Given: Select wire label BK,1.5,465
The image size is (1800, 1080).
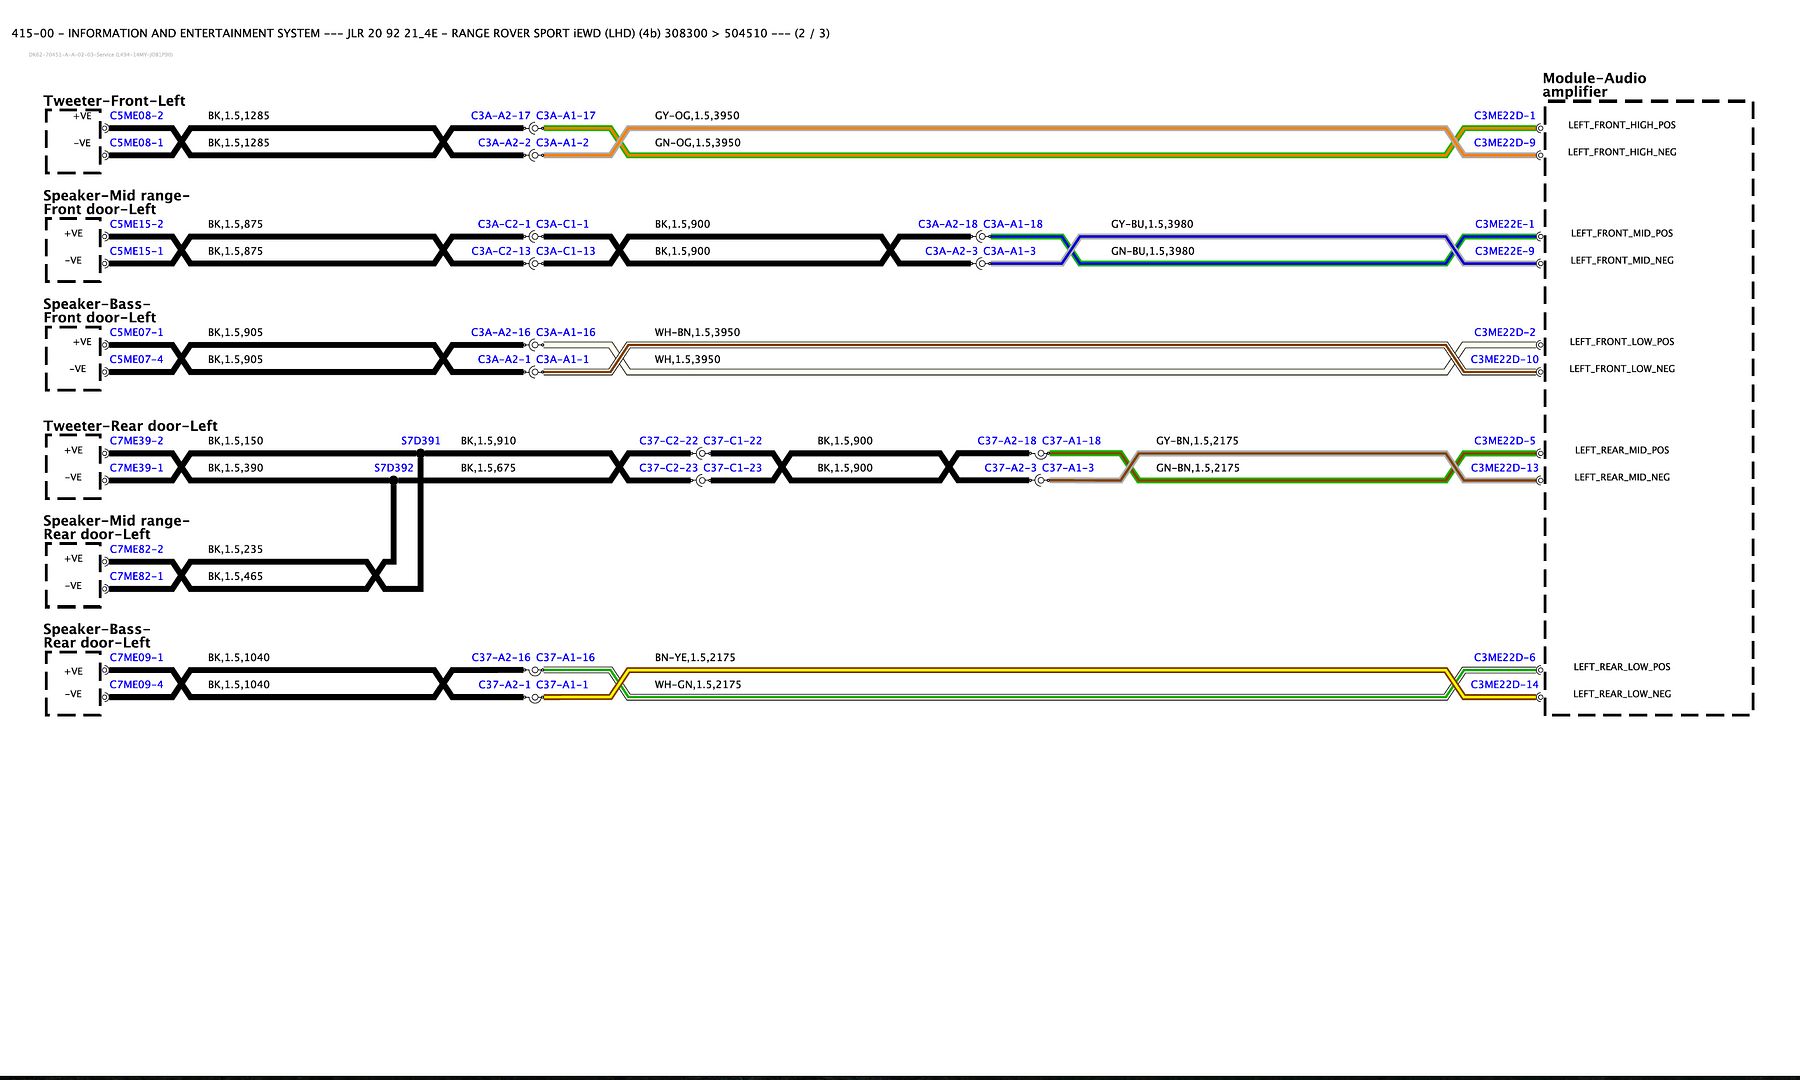Looking at the screenshot, I should 236,576.
